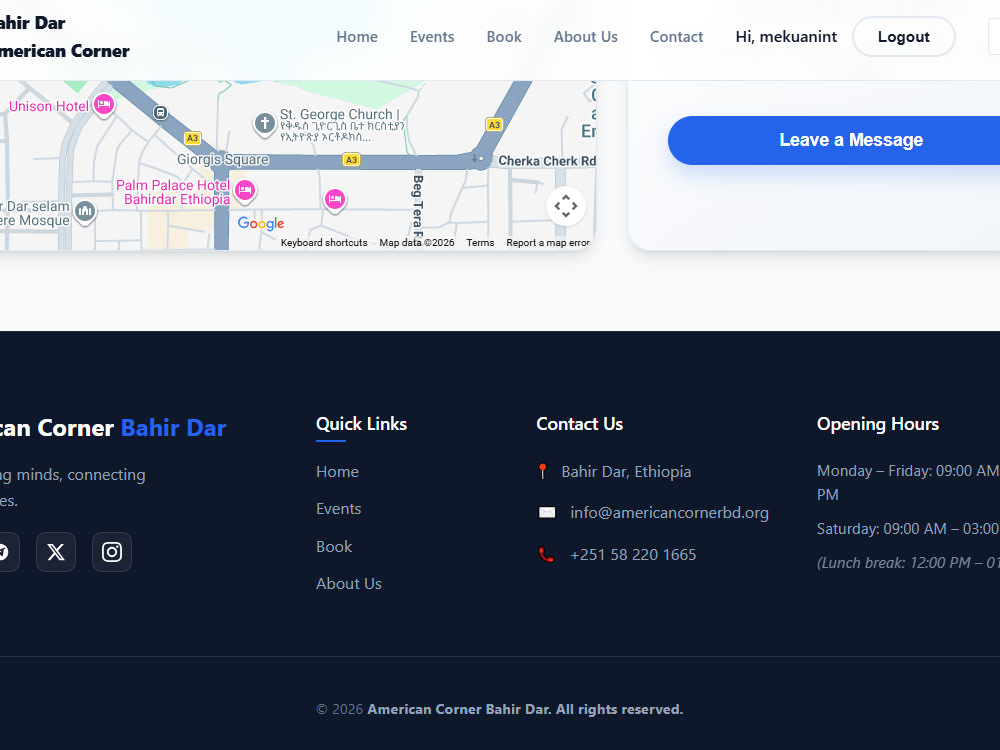Click the bus stop icon on map
1000x750 pixels.
pos(161,113)
